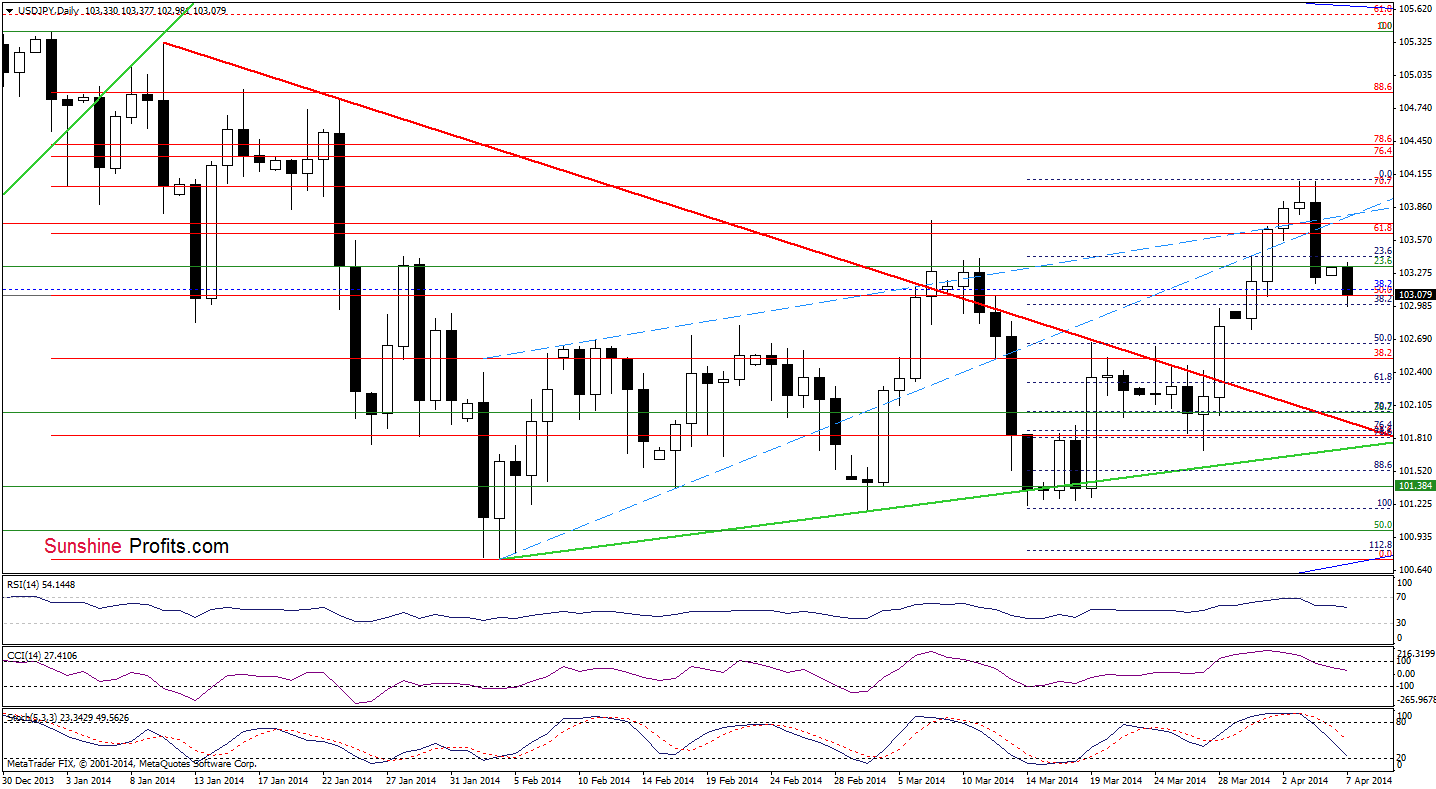This screenshot has width=1436, height=789.
Task: Click the 14 Feb 2014 date label
Action: [670, 780]
